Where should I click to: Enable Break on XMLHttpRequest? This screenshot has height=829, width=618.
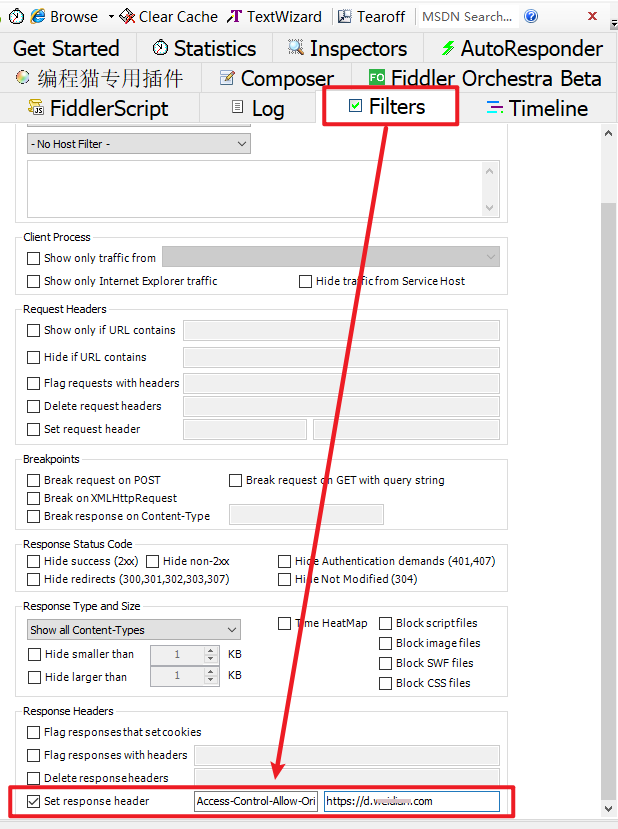click(x=33, y=498)
